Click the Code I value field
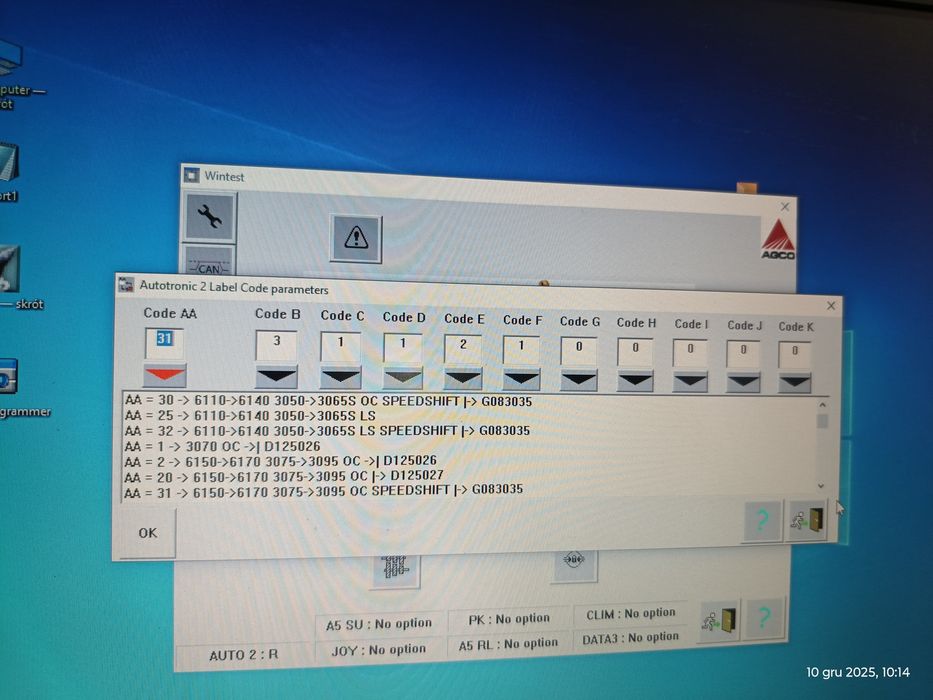This screenshot has width=933, height=700. 690,354
